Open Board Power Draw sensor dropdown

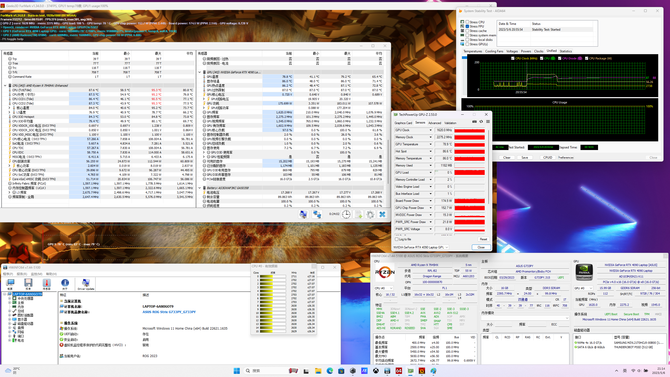point(430,200)
